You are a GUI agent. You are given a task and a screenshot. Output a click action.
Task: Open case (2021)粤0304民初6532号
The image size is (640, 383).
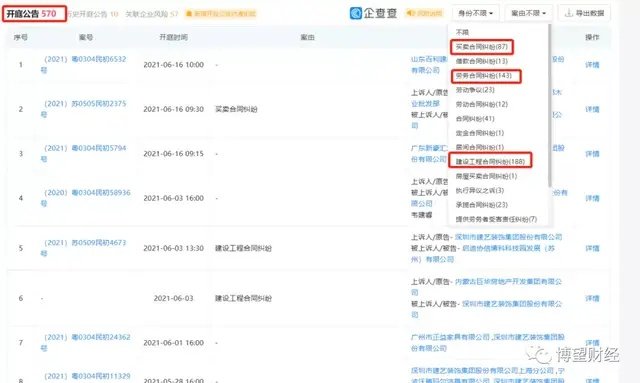pos(83,65)
